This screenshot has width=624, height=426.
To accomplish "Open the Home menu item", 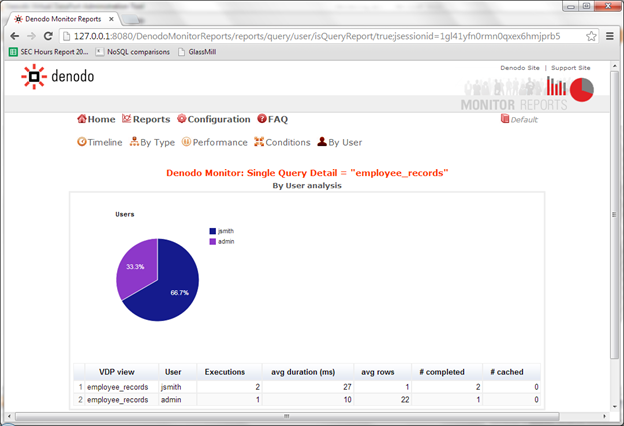I will click(x=101, y=119).
